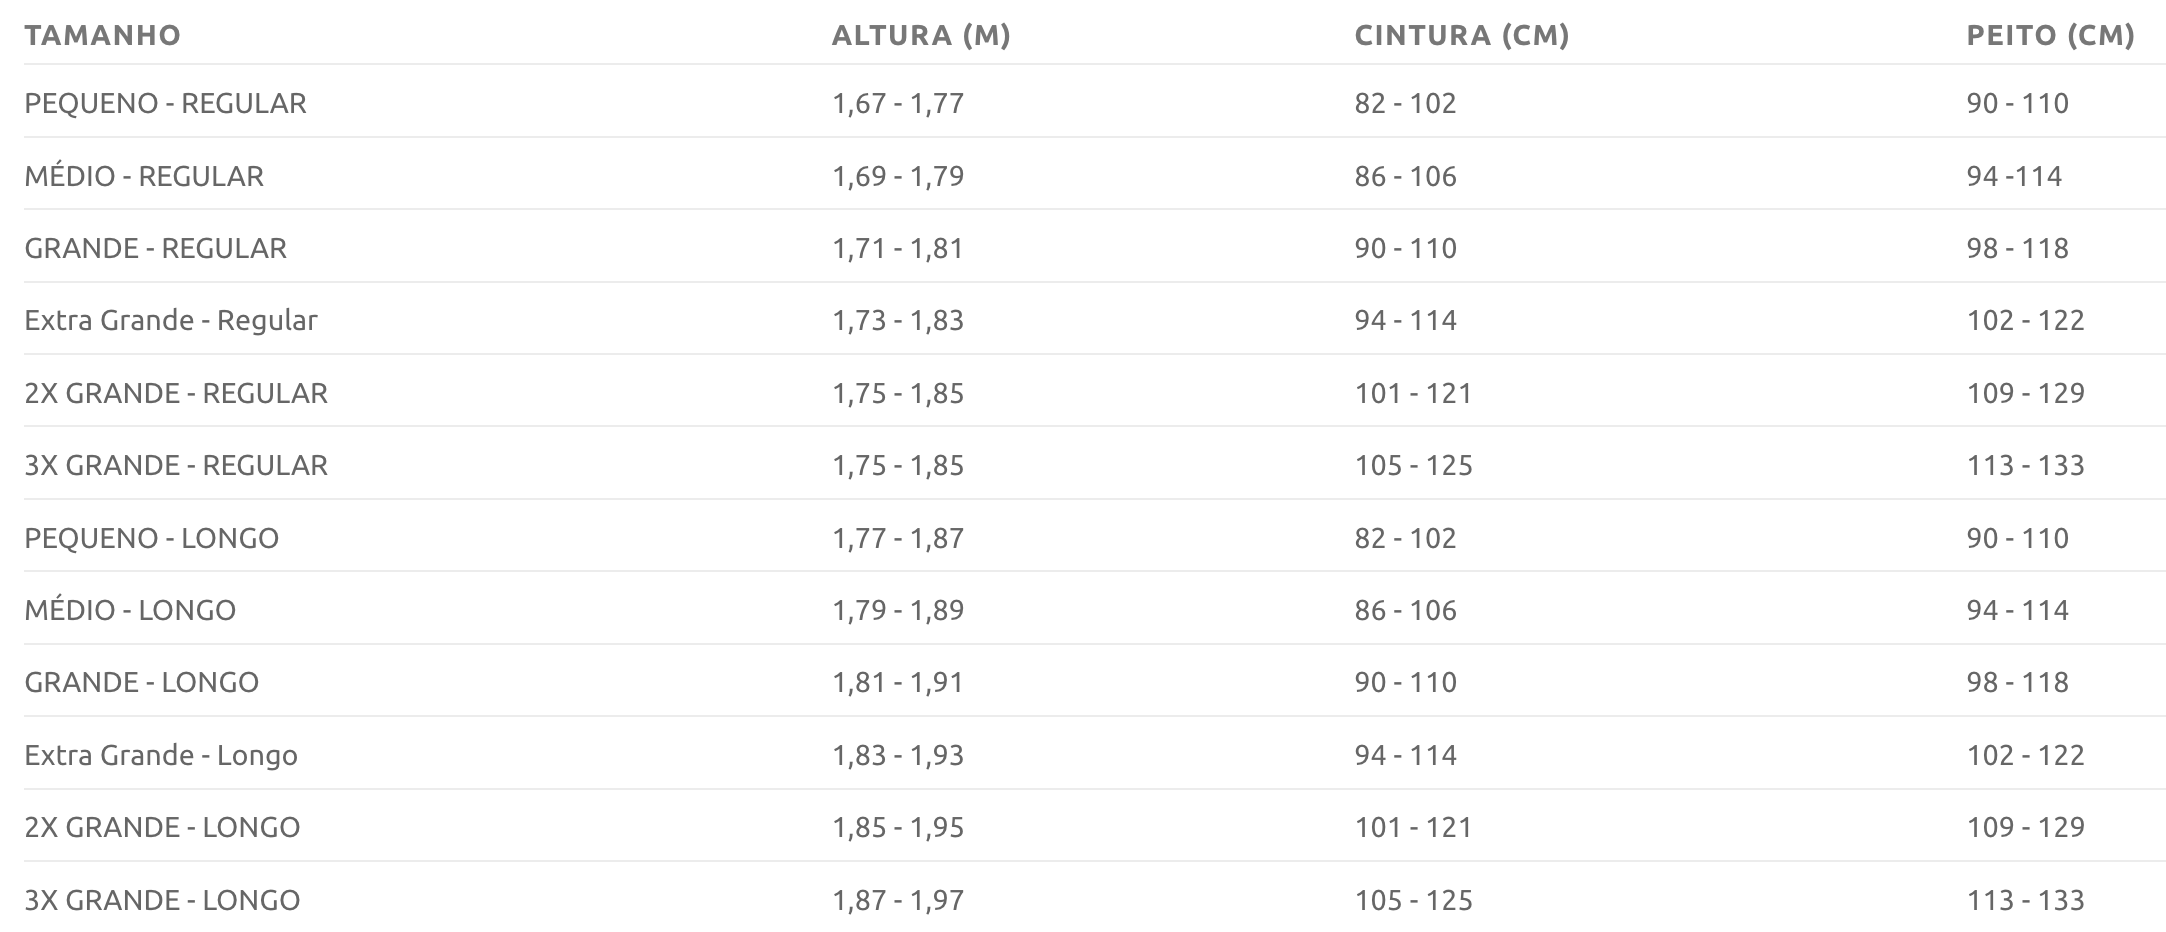Viewport: 2166px width, 932px height.
Task: Click the 2X GRANDE - REGULAR label
Action: 176,393
